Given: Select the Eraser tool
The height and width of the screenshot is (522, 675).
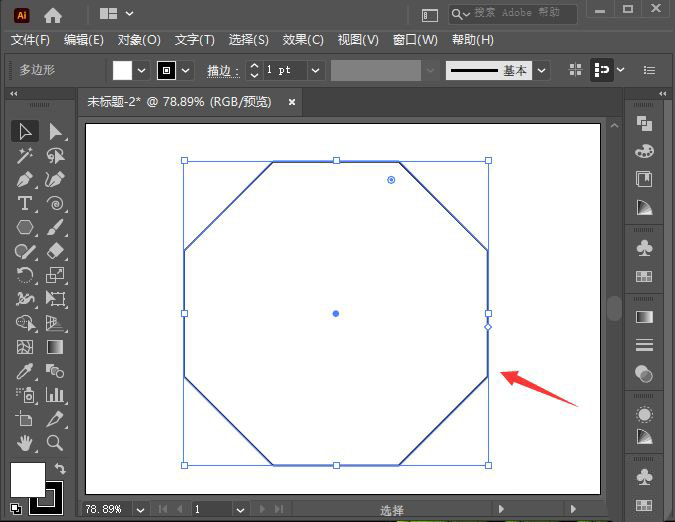Looking at the screenshot, I should 56,251.
